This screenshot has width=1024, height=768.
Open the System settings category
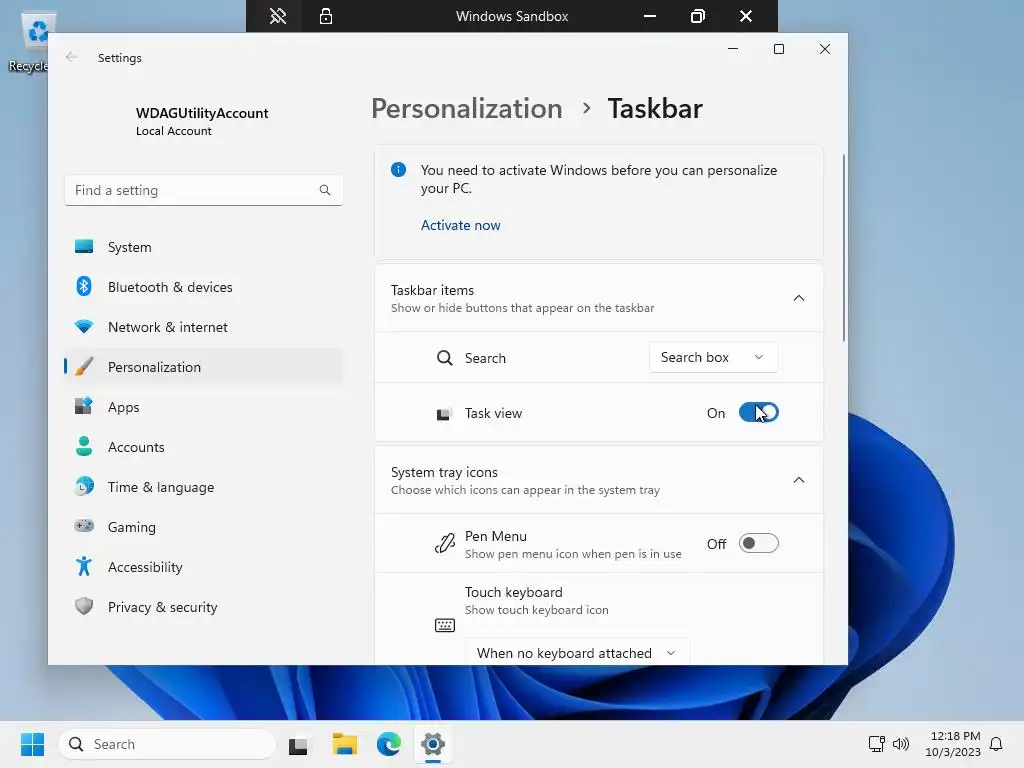point(204,247)
